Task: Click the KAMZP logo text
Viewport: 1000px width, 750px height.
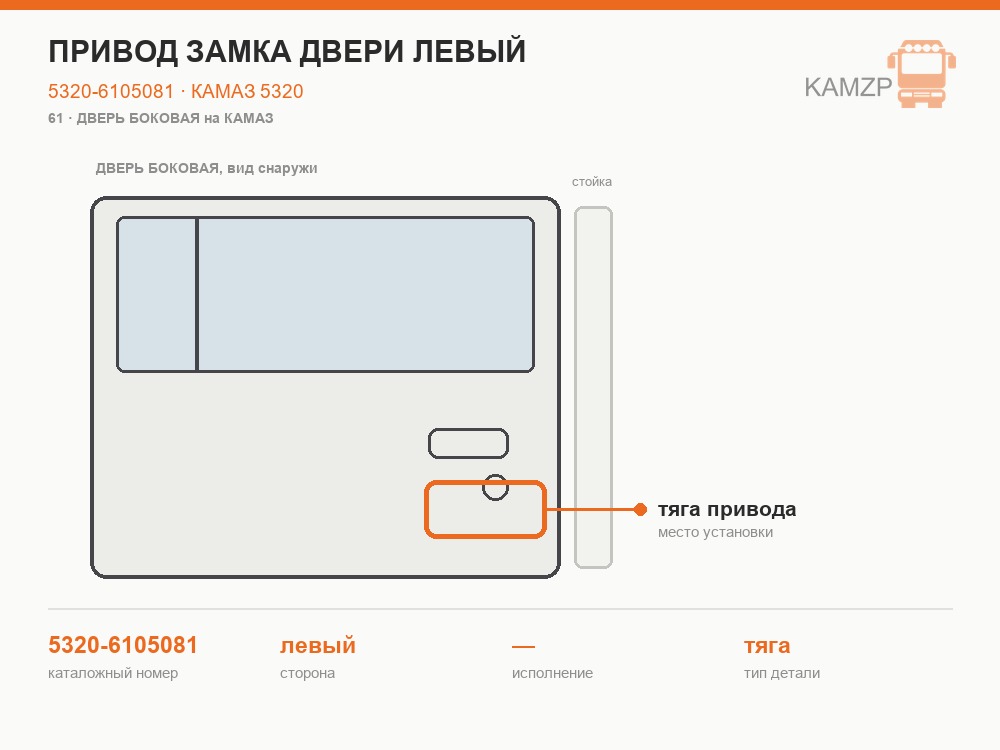Action: (848, 87)
